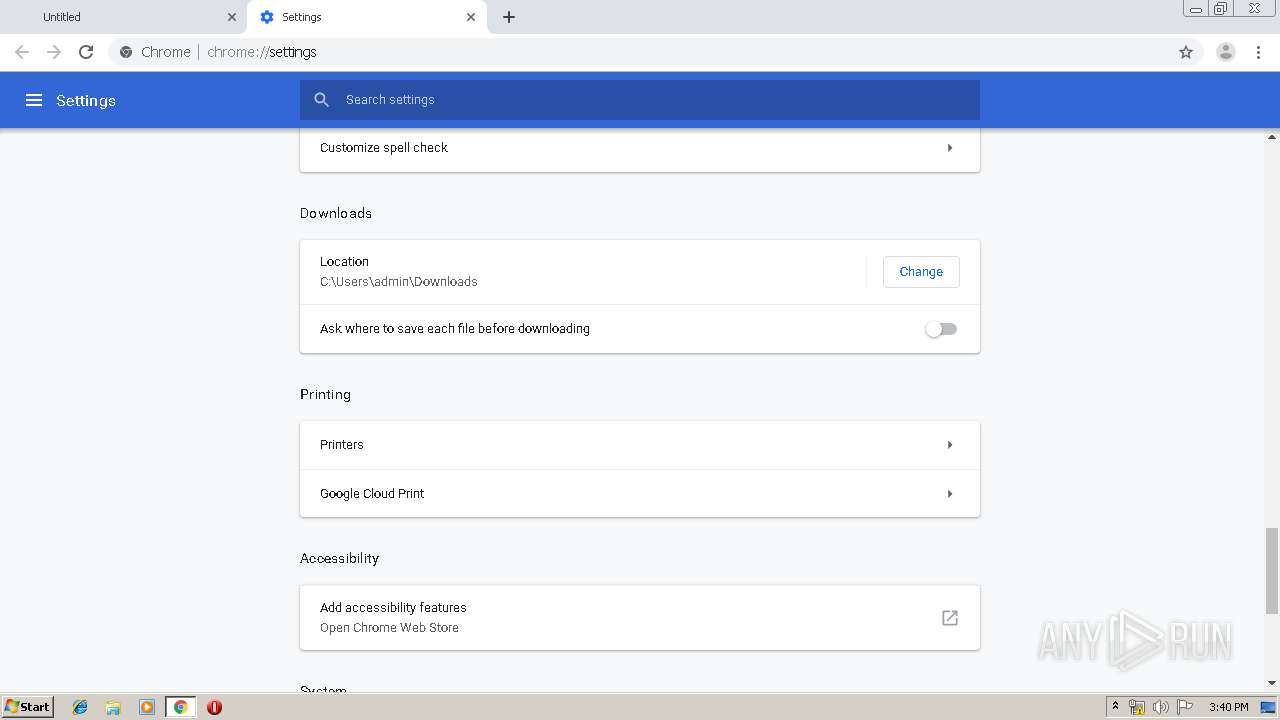Image resolution: width=1280 pixels, height=720 pixels.
Task: Click the Chrome site info icon
Action: (126, 52)
